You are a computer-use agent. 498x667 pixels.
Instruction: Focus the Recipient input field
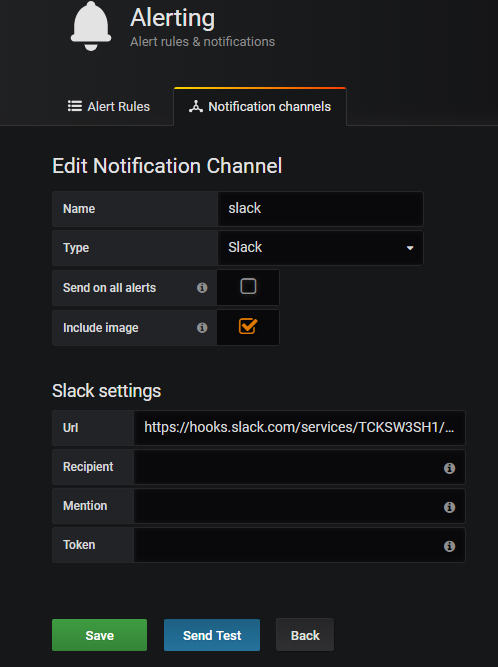299,467
